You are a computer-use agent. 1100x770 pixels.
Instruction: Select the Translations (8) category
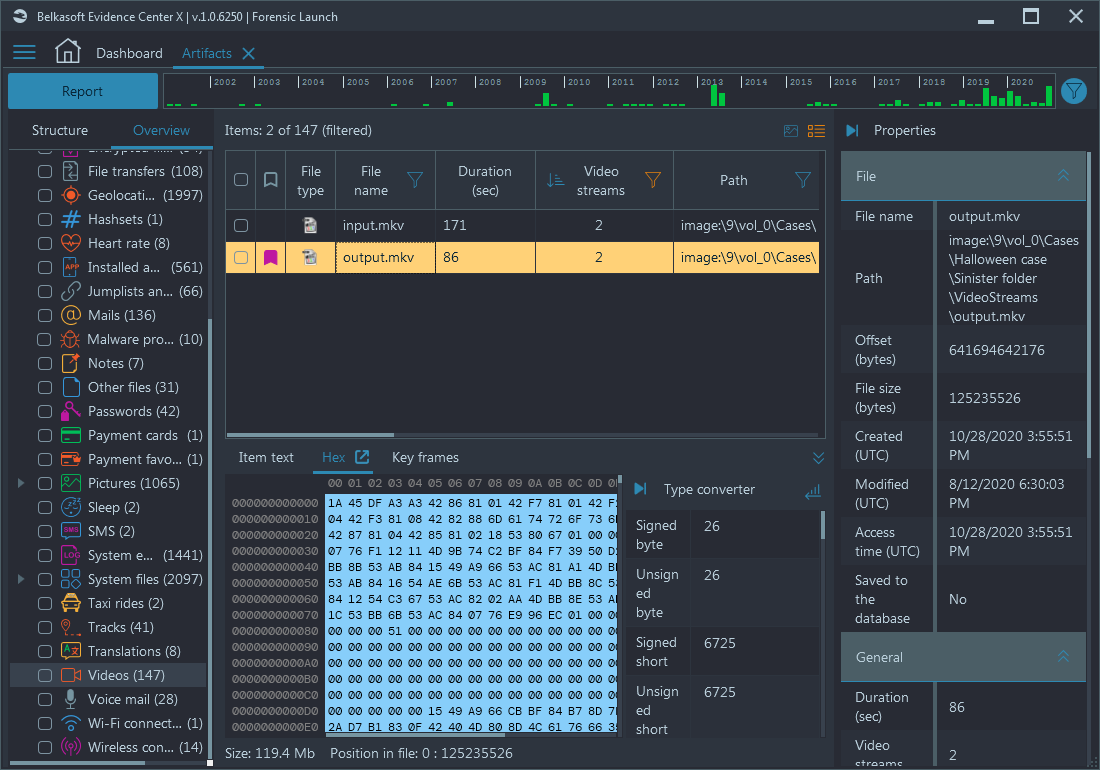coord(134,651)
